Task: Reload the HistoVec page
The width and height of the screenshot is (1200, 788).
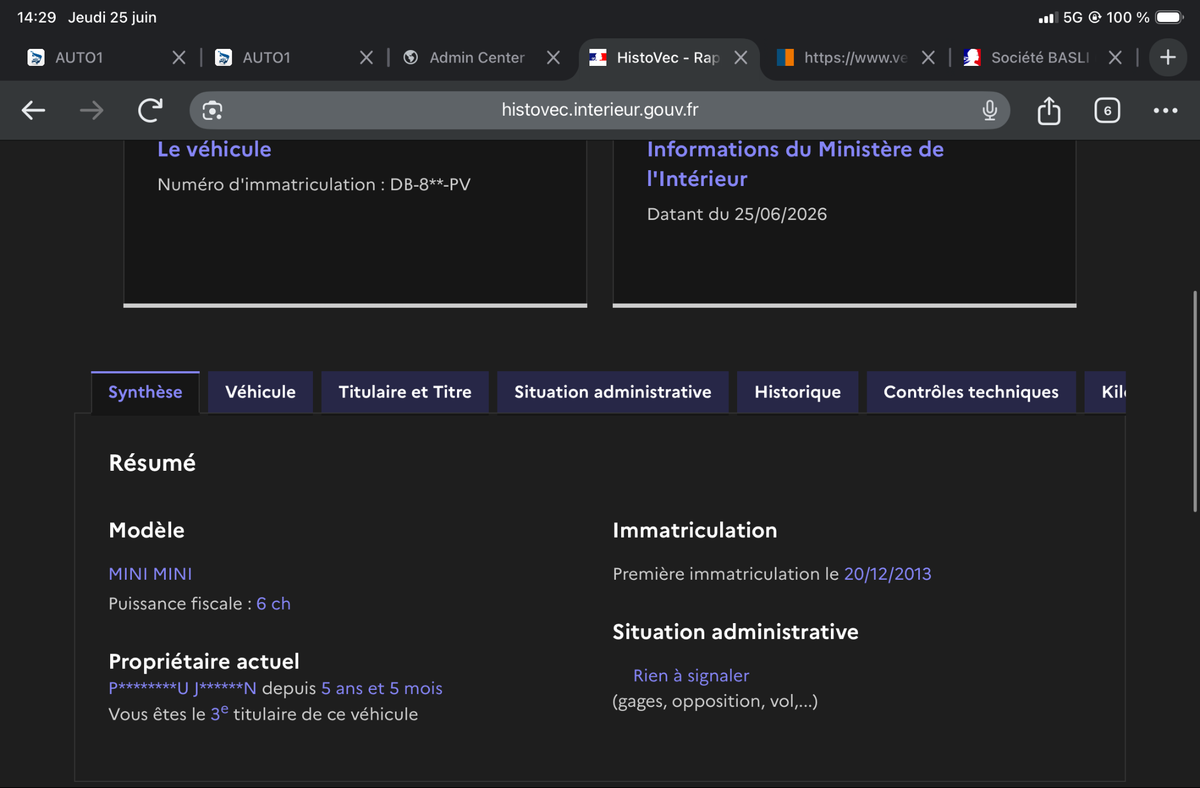Action: pyautogui.click(x=150, y=110)
